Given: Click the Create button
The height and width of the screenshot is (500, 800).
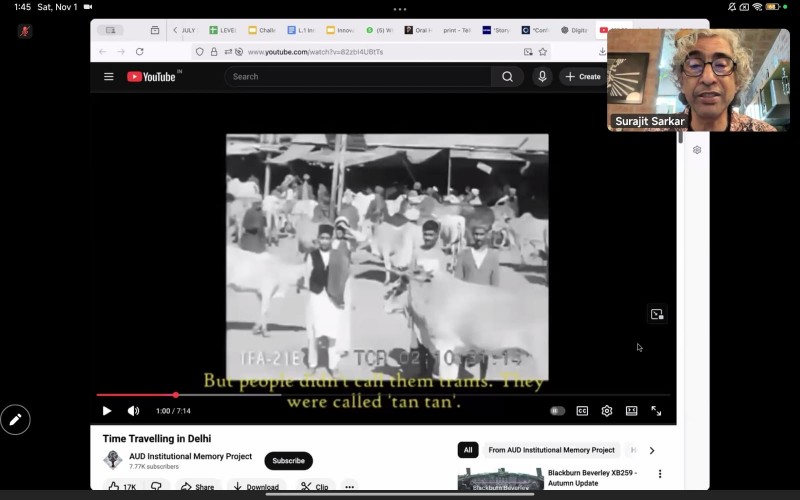Looking at the screenshot, I should [582, 77].
